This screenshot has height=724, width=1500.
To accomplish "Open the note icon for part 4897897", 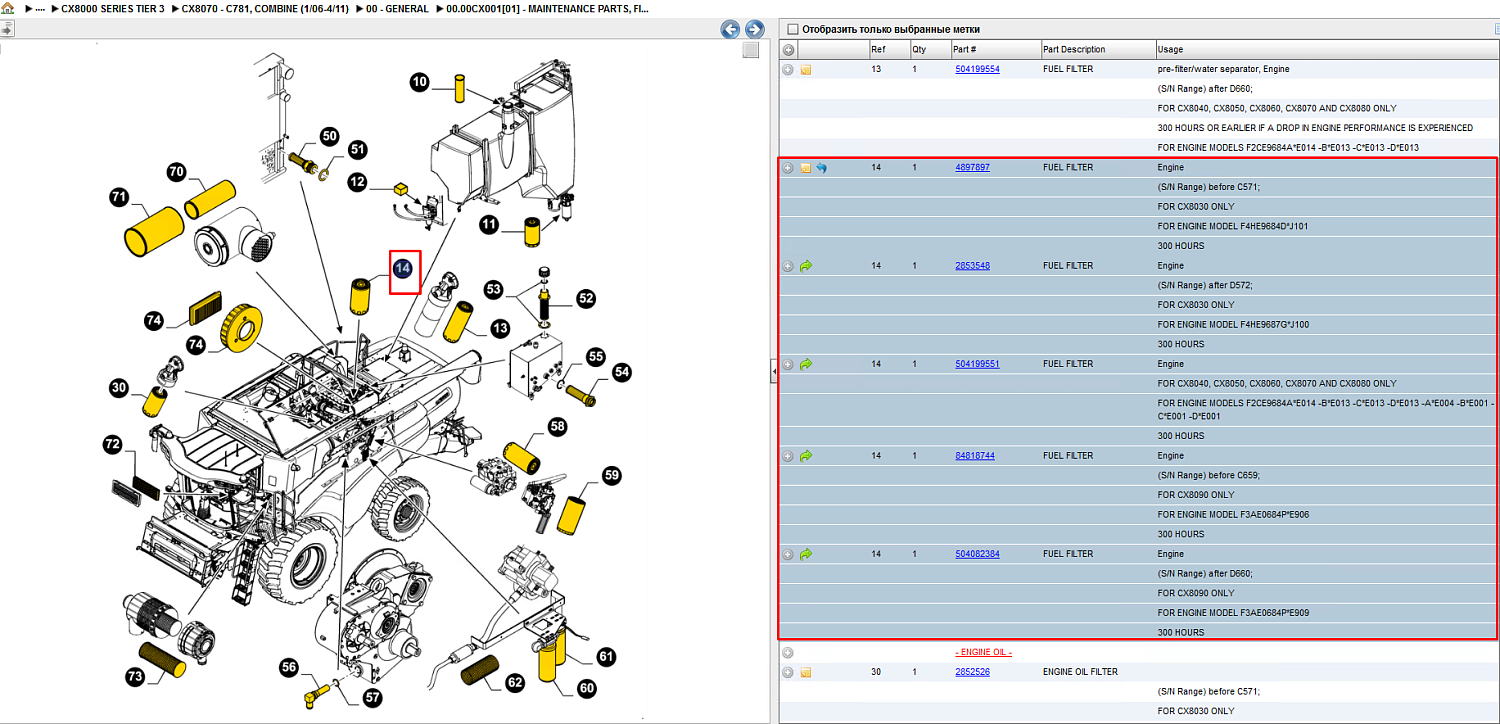I will tap(805, 168).
